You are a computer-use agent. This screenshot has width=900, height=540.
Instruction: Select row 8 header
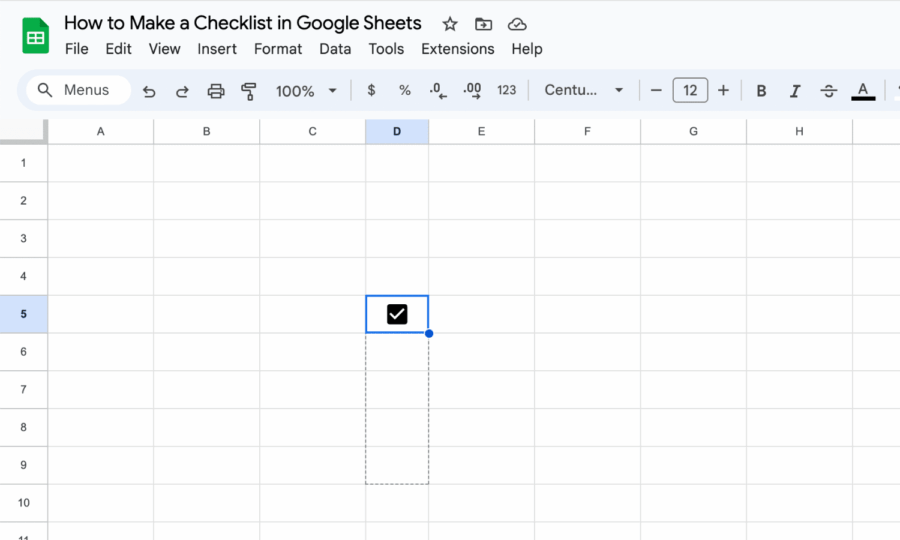pyautogui.click(x=24, y=427)
